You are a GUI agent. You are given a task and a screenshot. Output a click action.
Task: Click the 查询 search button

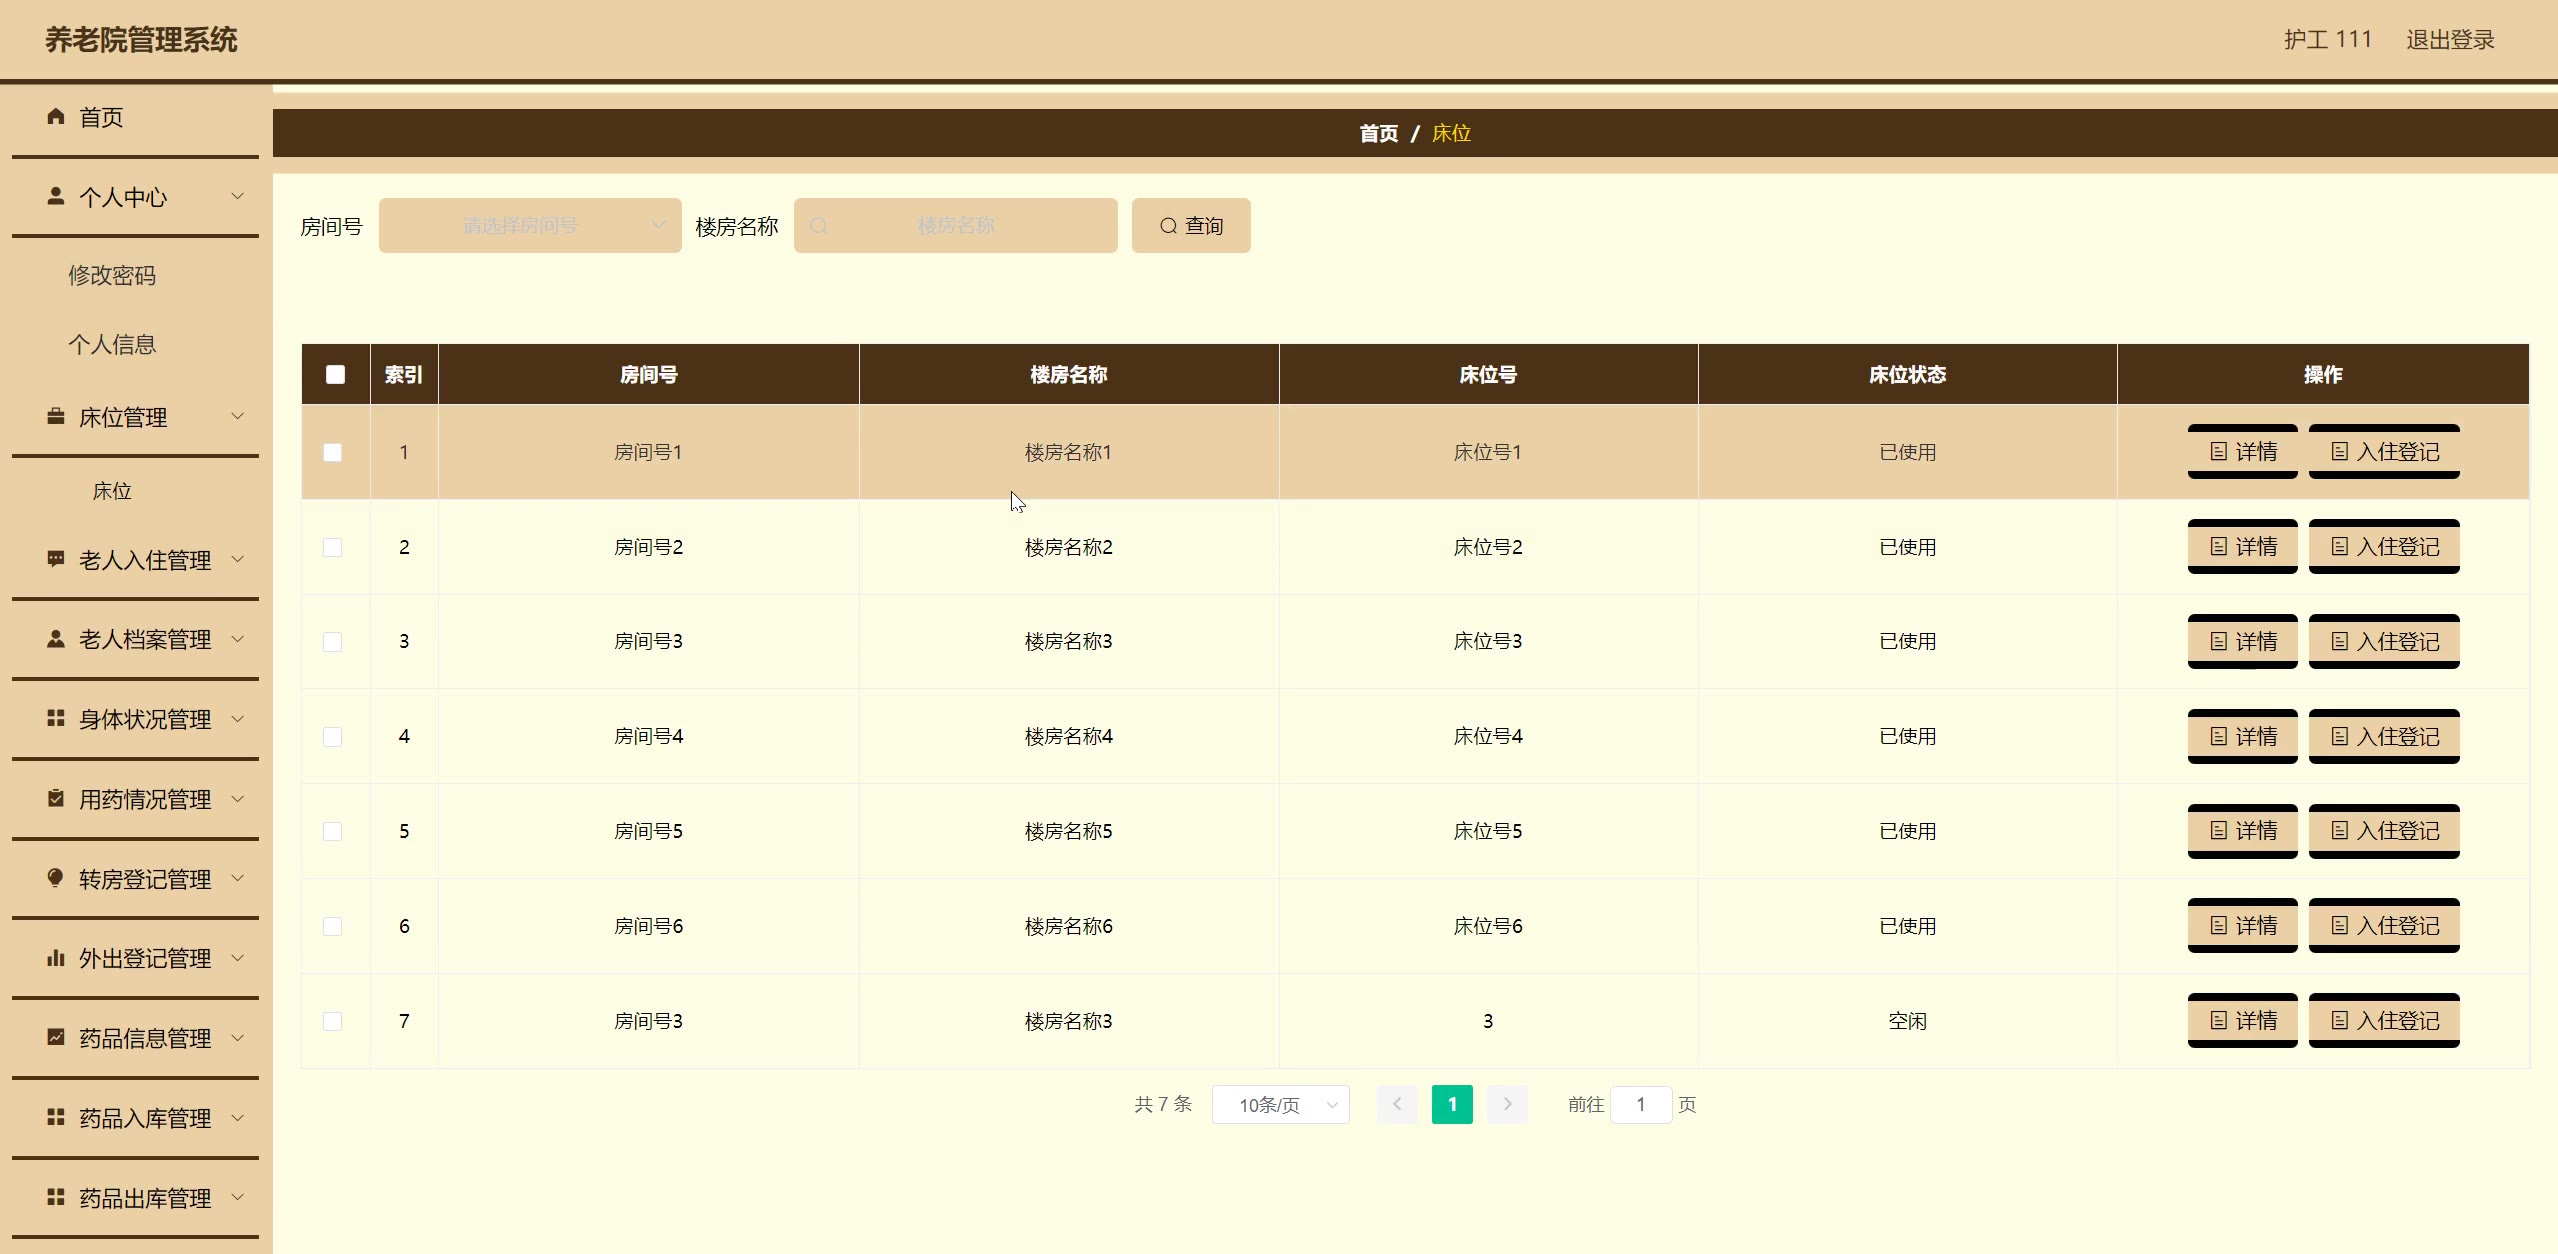[x=1190, y=226]
